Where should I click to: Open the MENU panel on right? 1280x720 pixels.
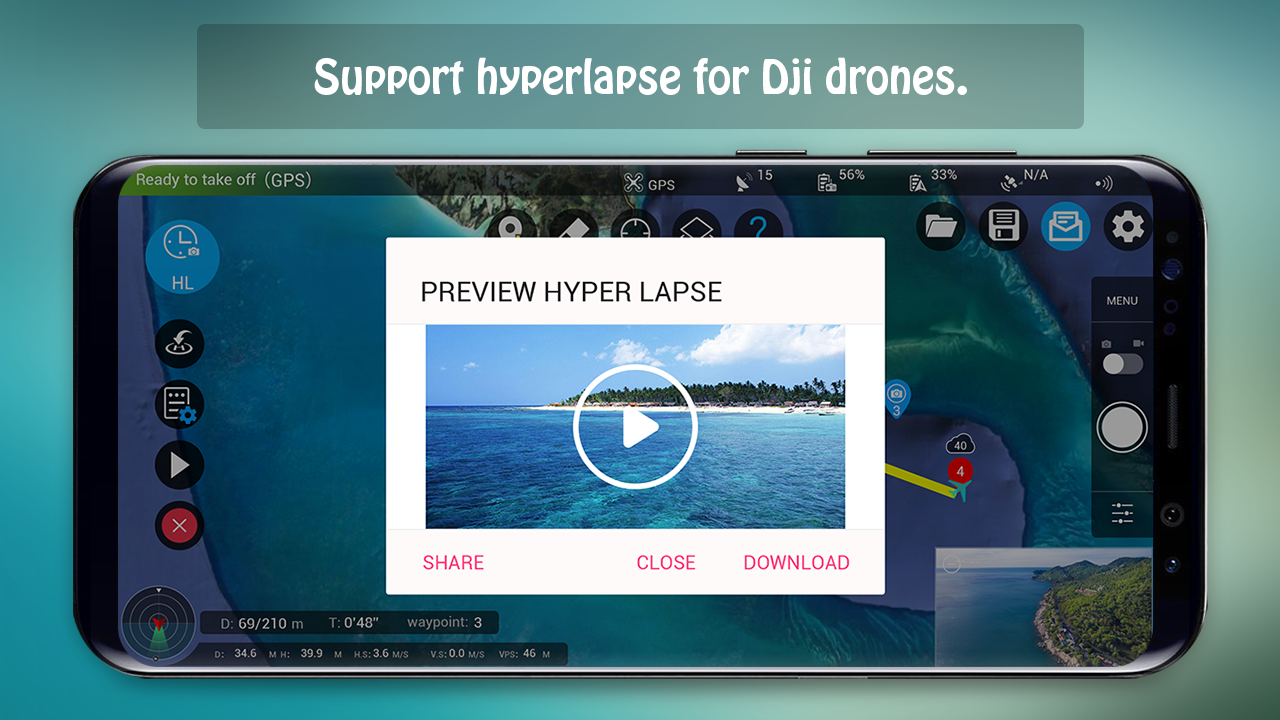coord(1122,301)
